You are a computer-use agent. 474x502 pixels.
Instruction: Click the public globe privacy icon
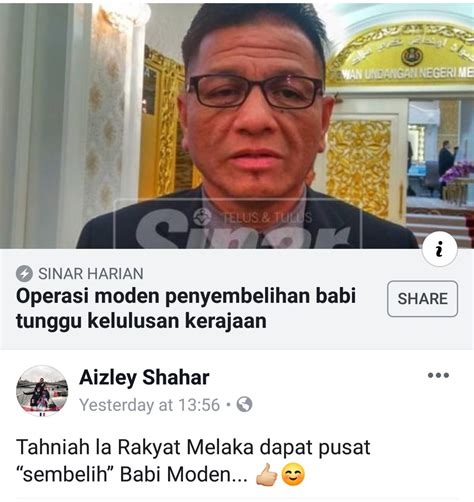pyautogui.click(x=244, y=405)
